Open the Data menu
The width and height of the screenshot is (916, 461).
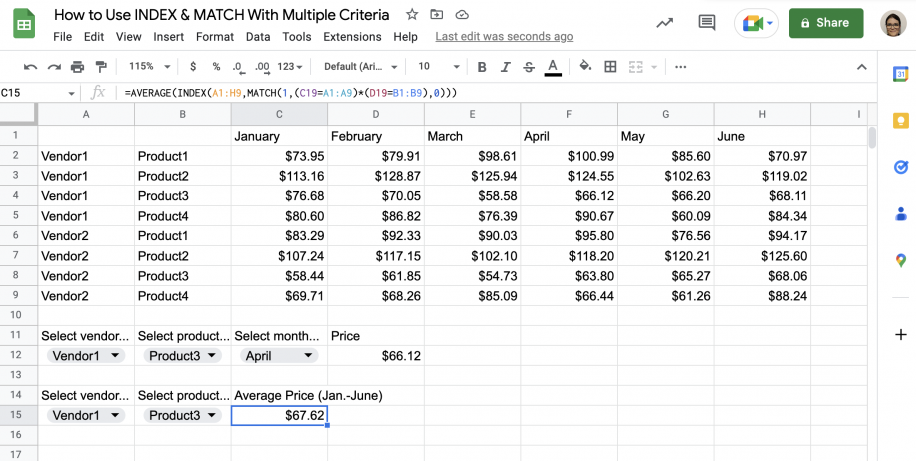point(258,37)
